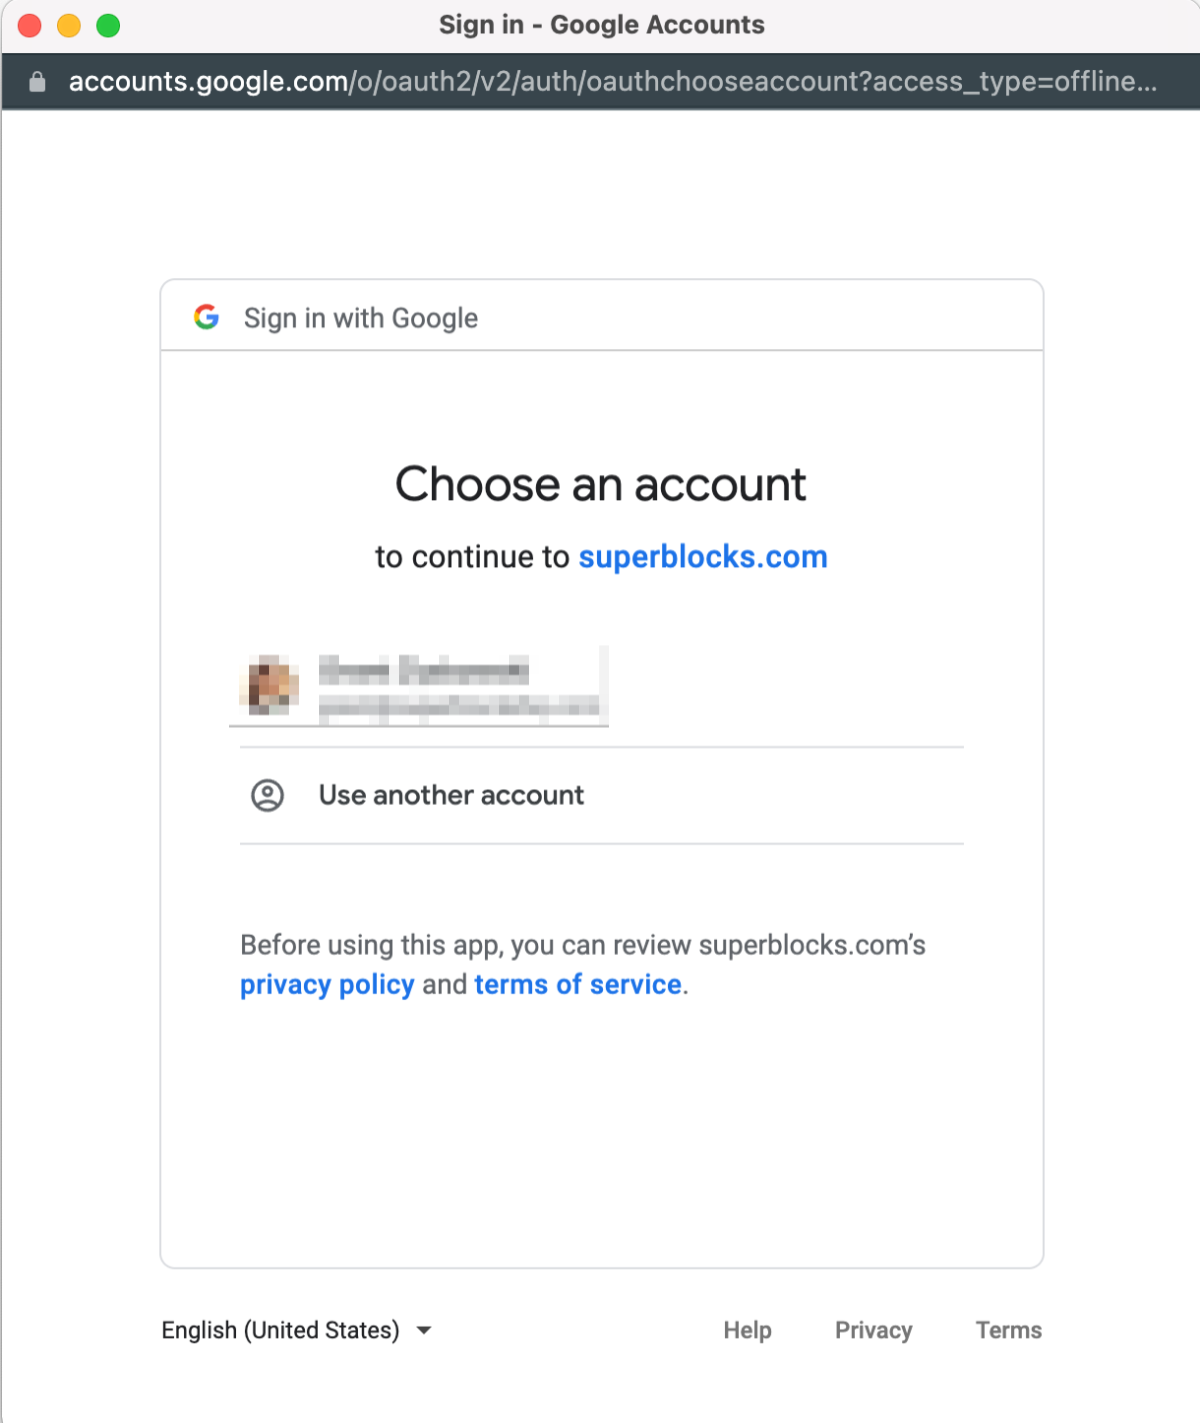Open the superblocks.com link
This screenshot has width=1200, height=1423.
[x=703, y=556]
